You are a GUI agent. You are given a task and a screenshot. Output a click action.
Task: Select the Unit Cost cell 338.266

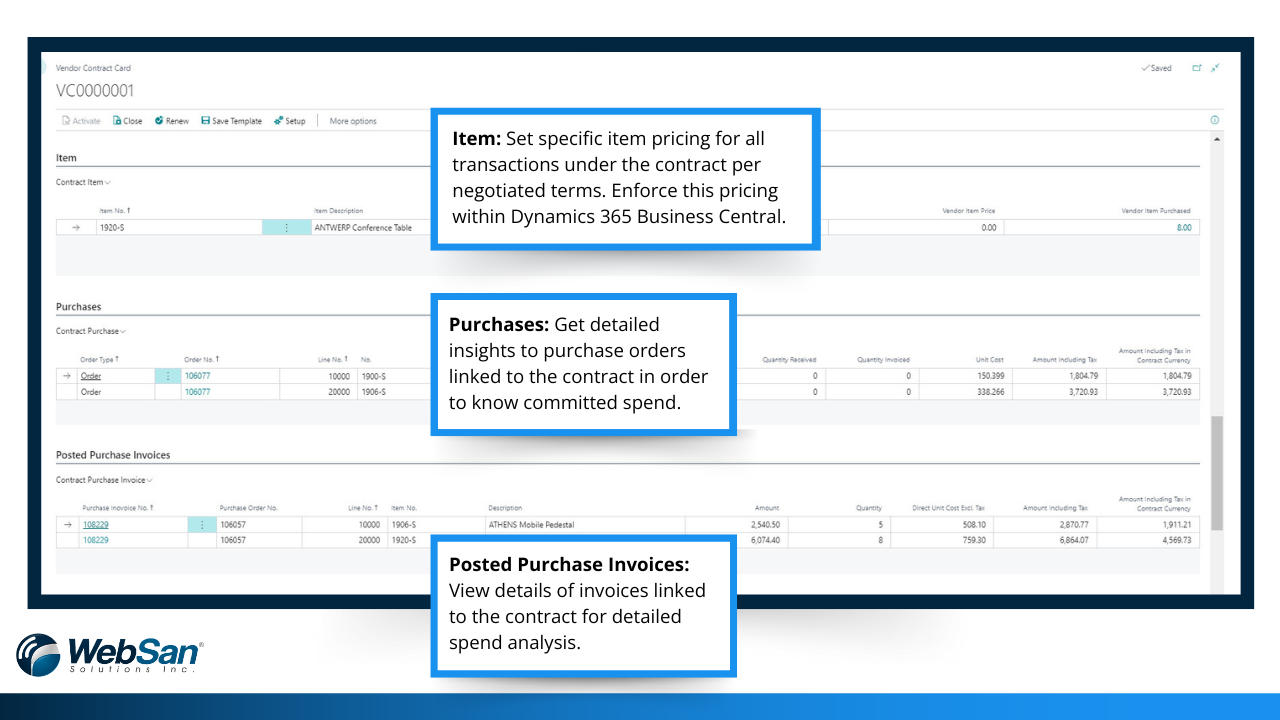965,392
